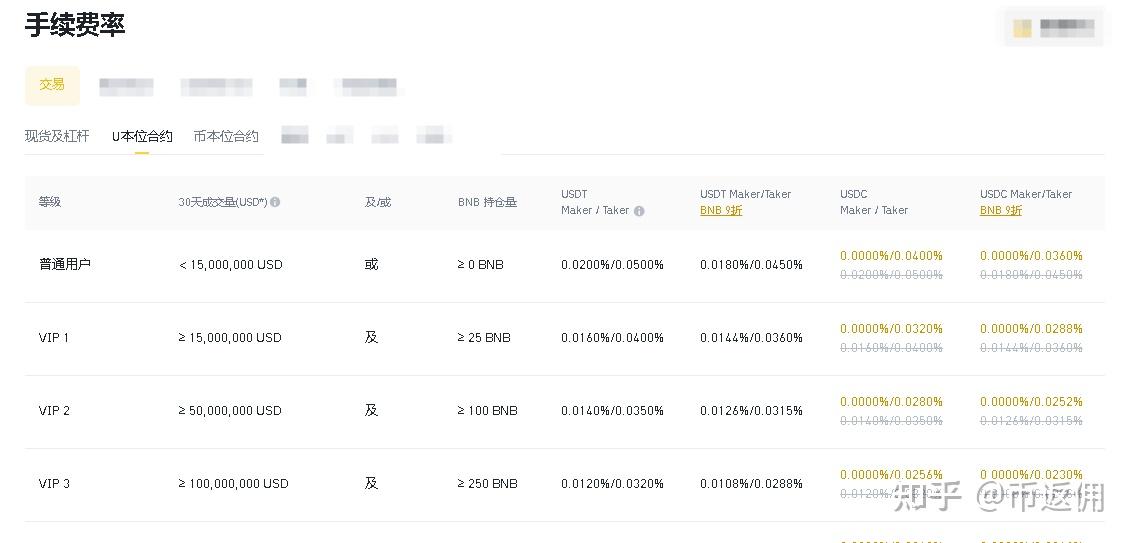Open BNB 9折 link under USDT Maker/Taker
Viewport: 1133px width, 543px height.
coord(720,211)
